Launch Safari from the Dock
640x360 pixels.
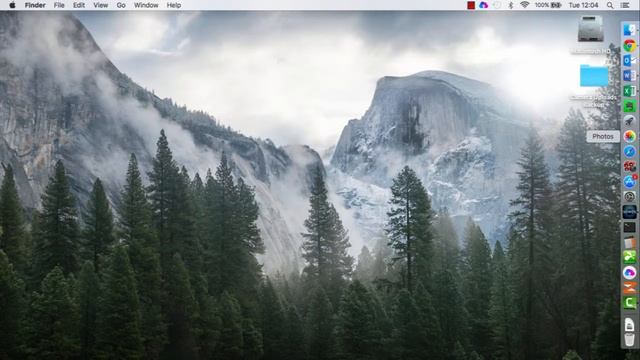point(629,151)
